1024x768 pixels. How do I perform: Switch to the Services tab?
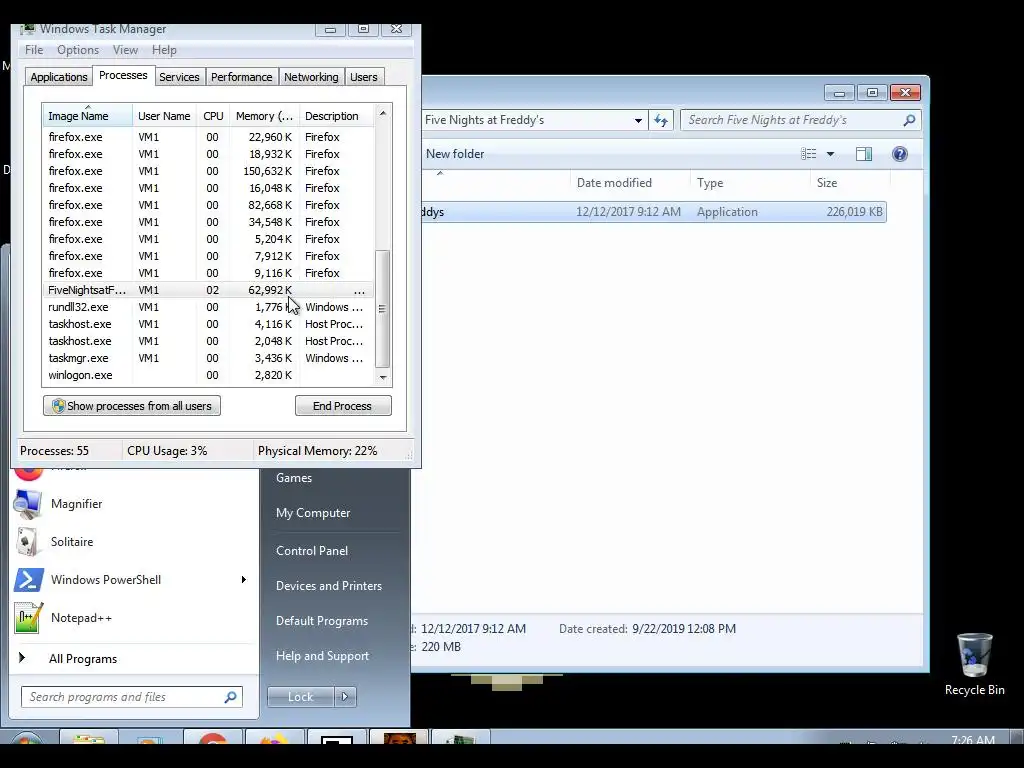click(x=179, y=77)
